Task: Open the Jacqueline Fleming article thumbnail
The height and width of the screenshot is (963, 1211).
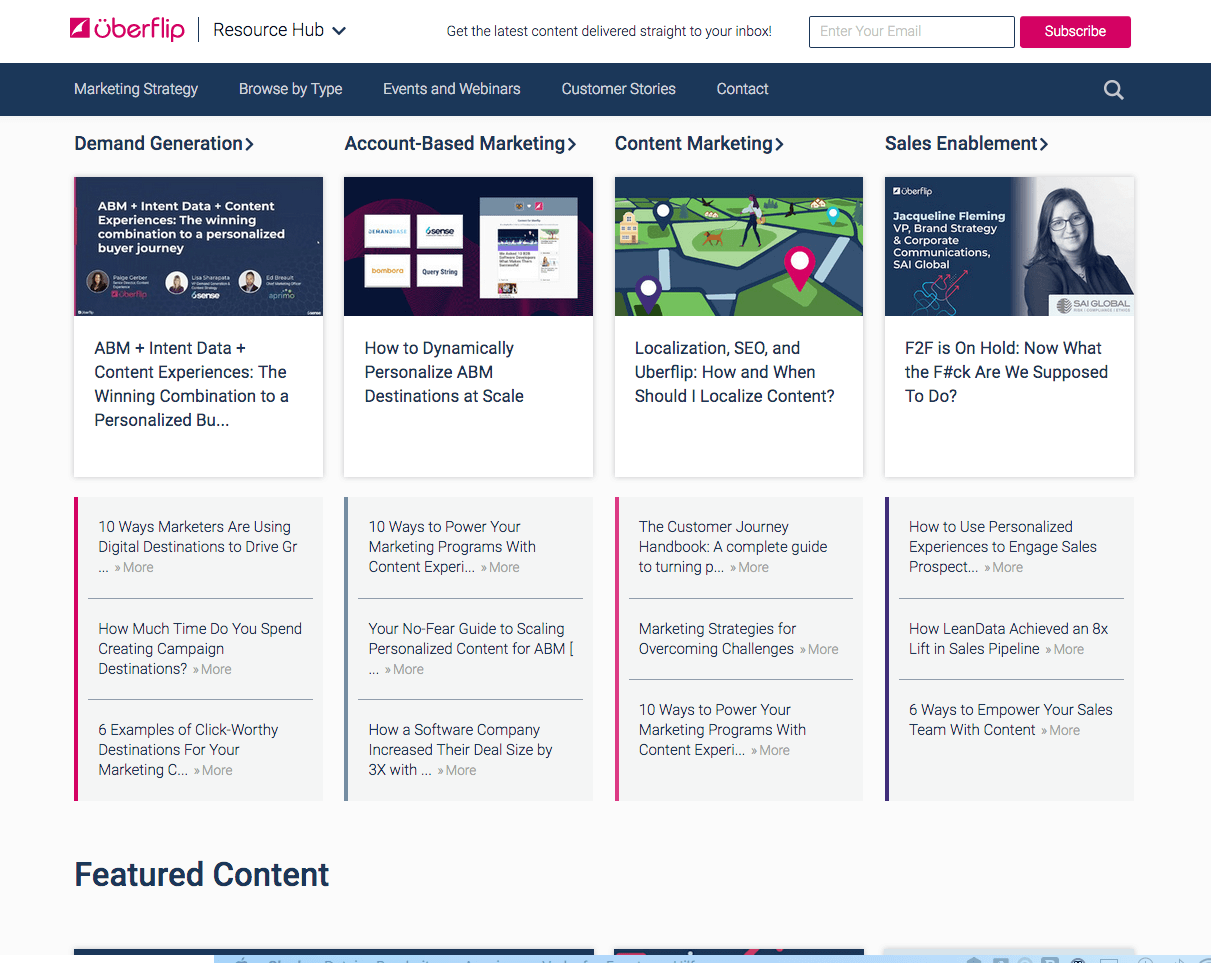Action: [1009, 246]
